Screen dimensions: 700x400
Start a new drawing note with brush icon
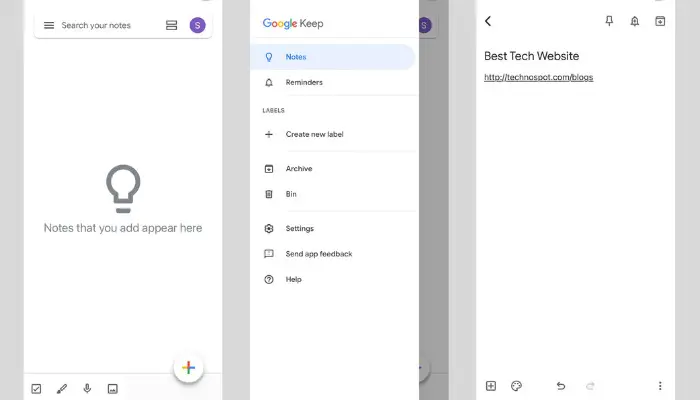(x=62, y=389)
